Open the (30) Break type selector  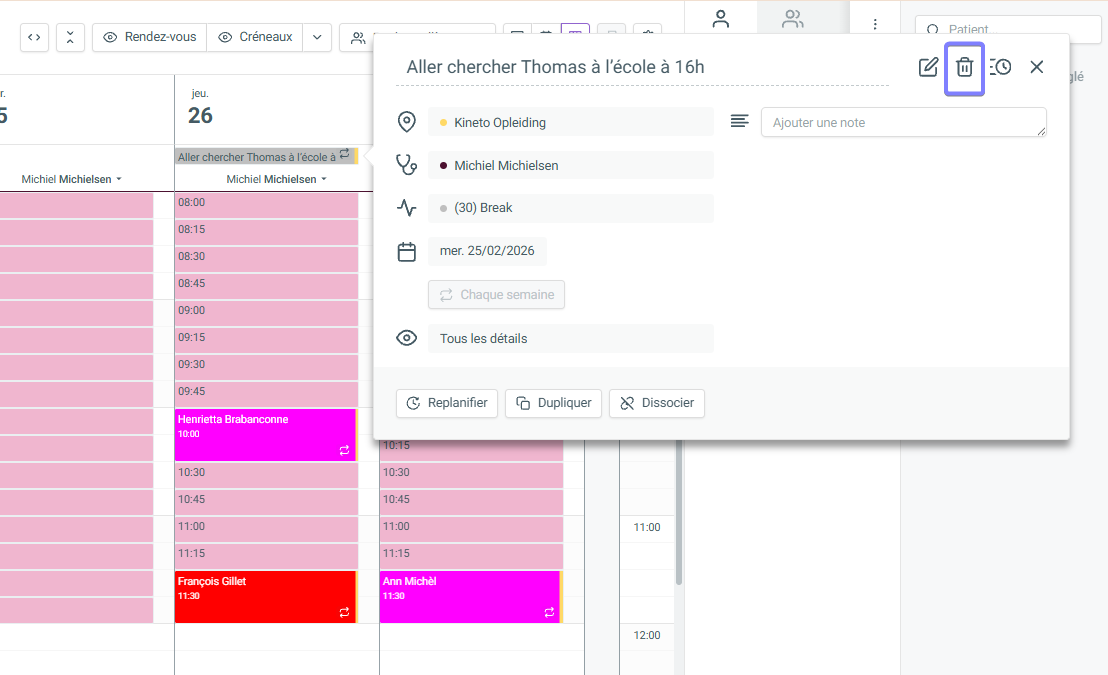pyautogui.click(x=570, y=208)
